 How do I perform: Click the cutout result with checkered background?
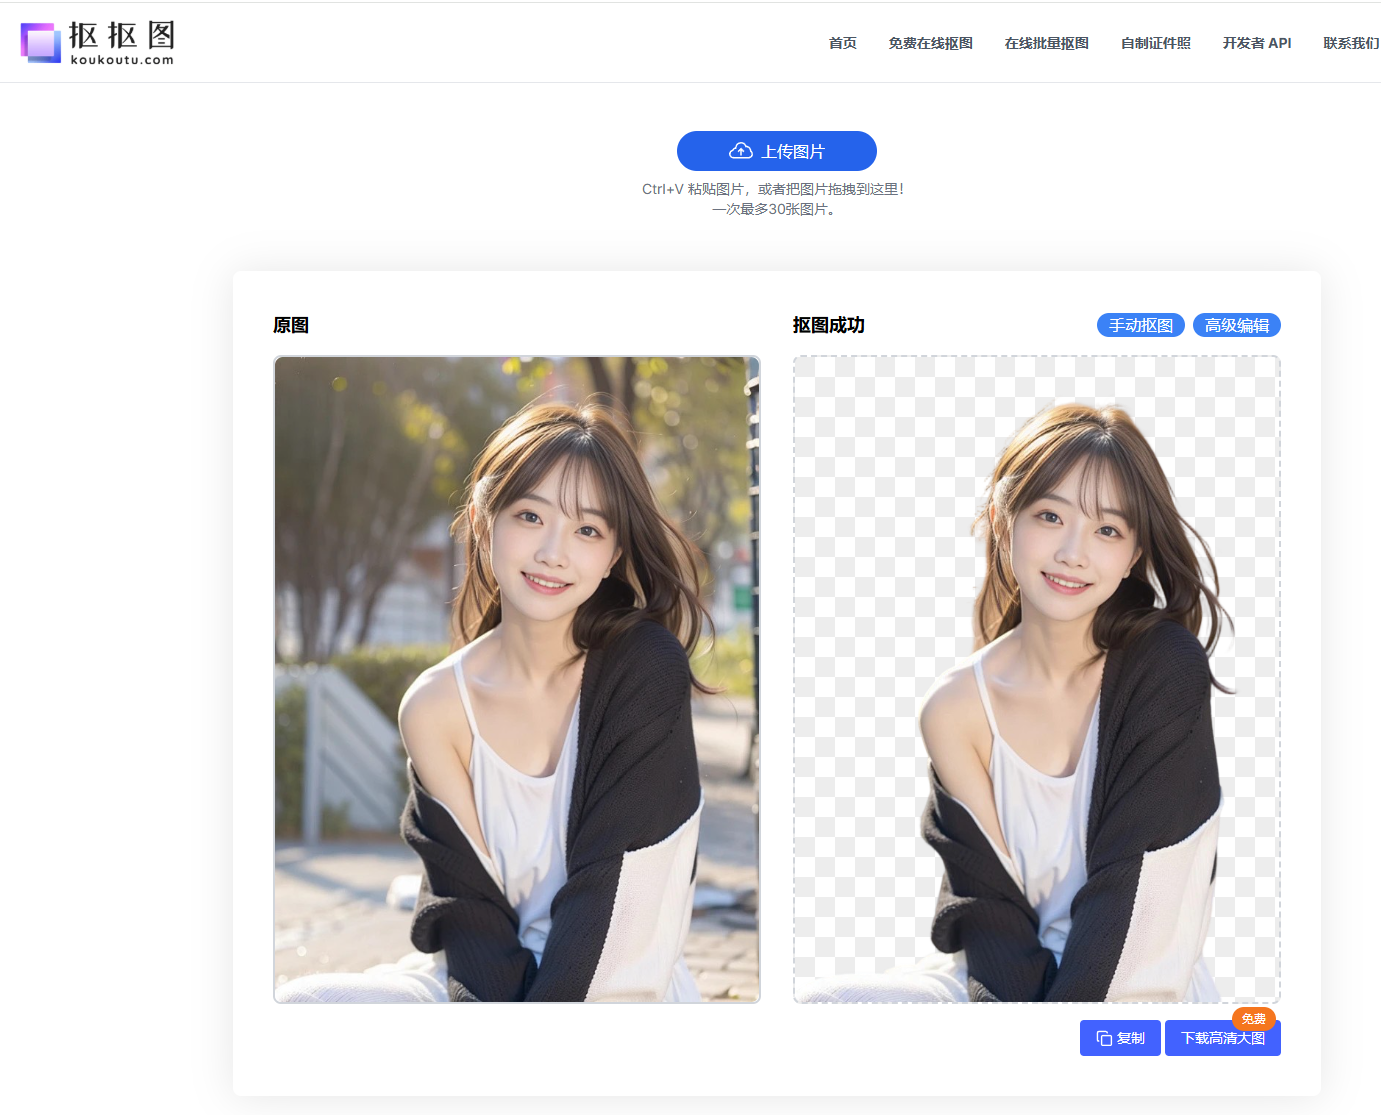1036,679
